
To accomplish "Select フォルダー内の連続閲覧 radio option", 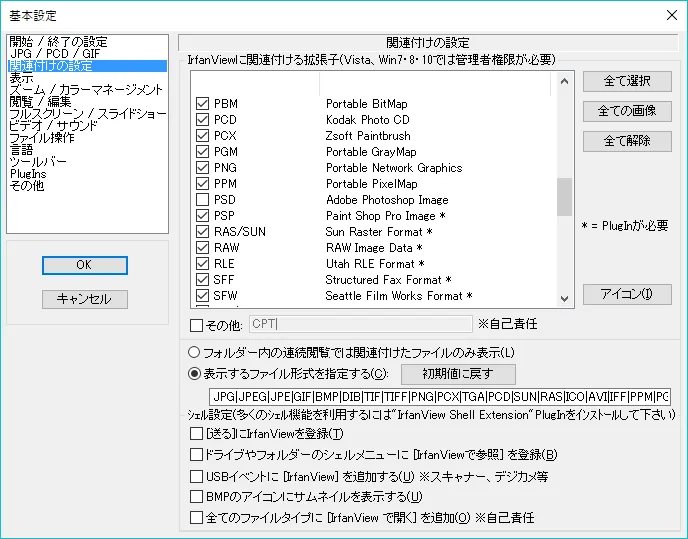I will coord(194,352).
